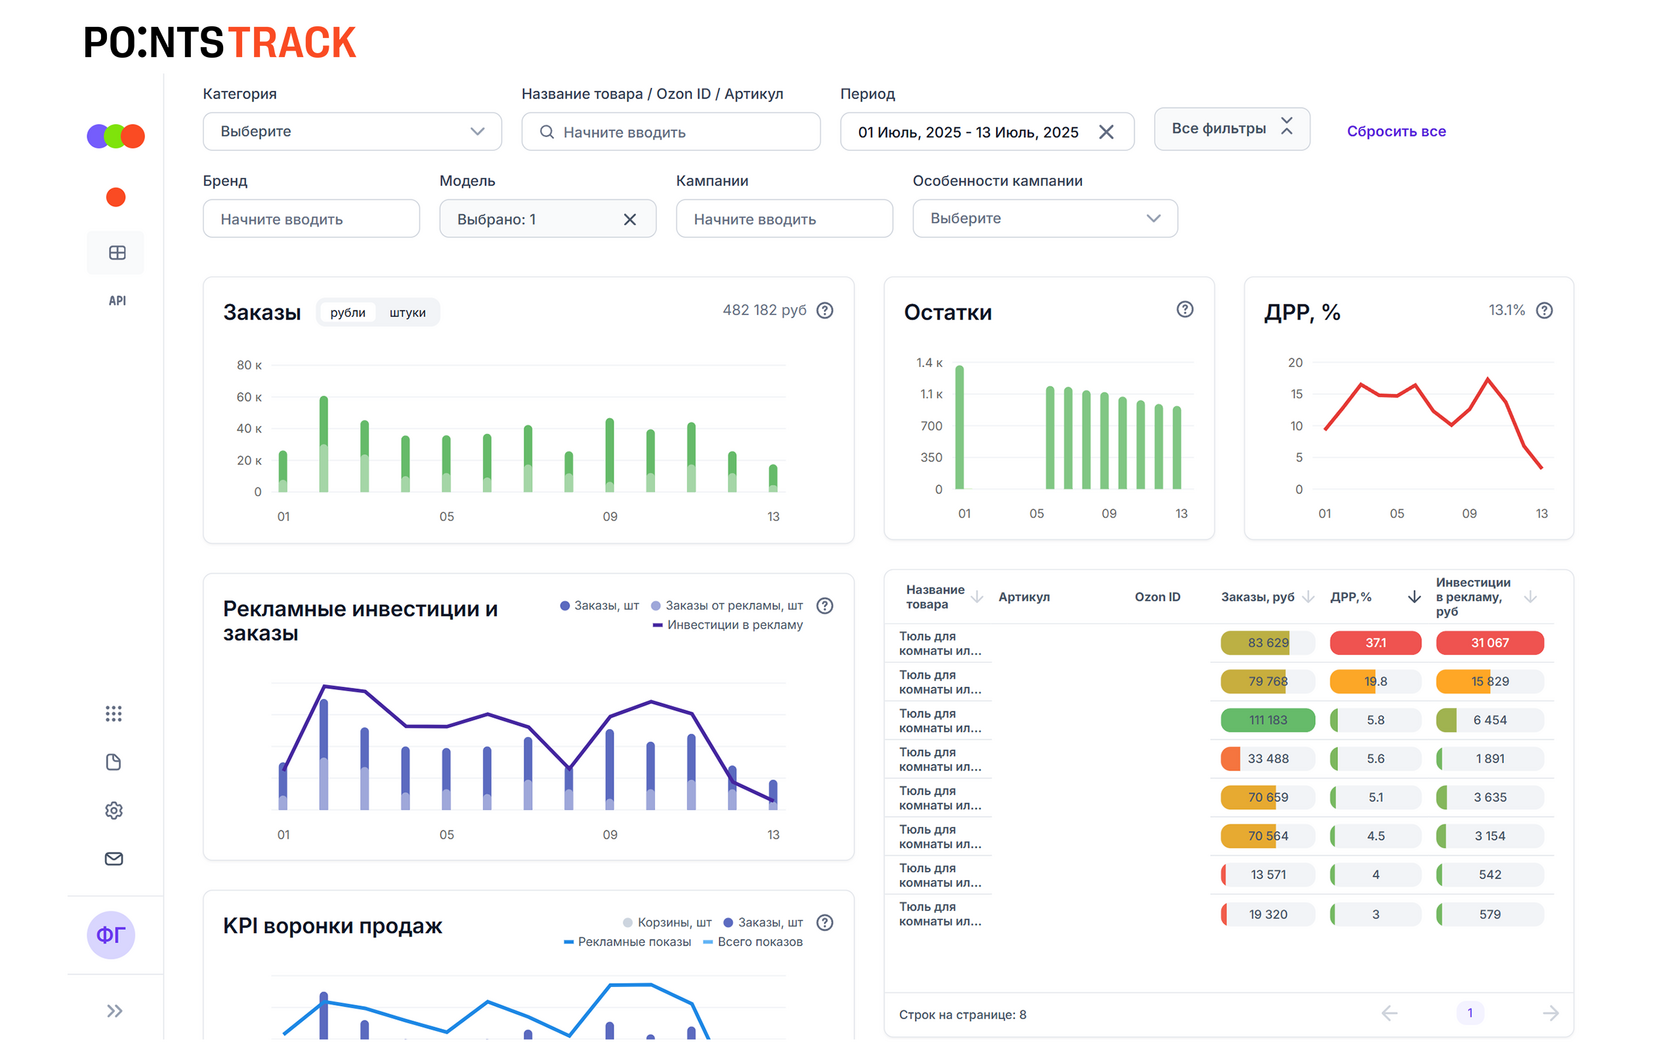This screenshot has width=1680, height=1050.
Task: Sort by ДРР,% in the product table
Action: point(1412,597)
